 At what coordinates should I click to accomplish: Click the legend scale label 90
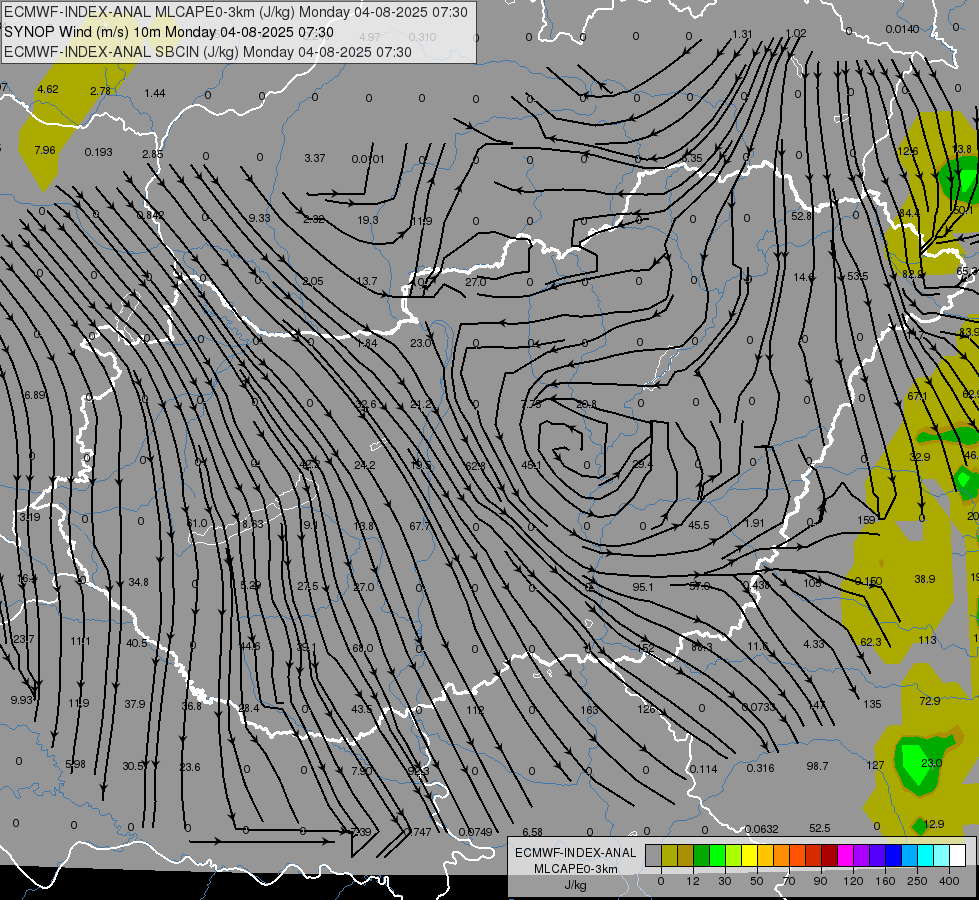[x=820, y=881]
